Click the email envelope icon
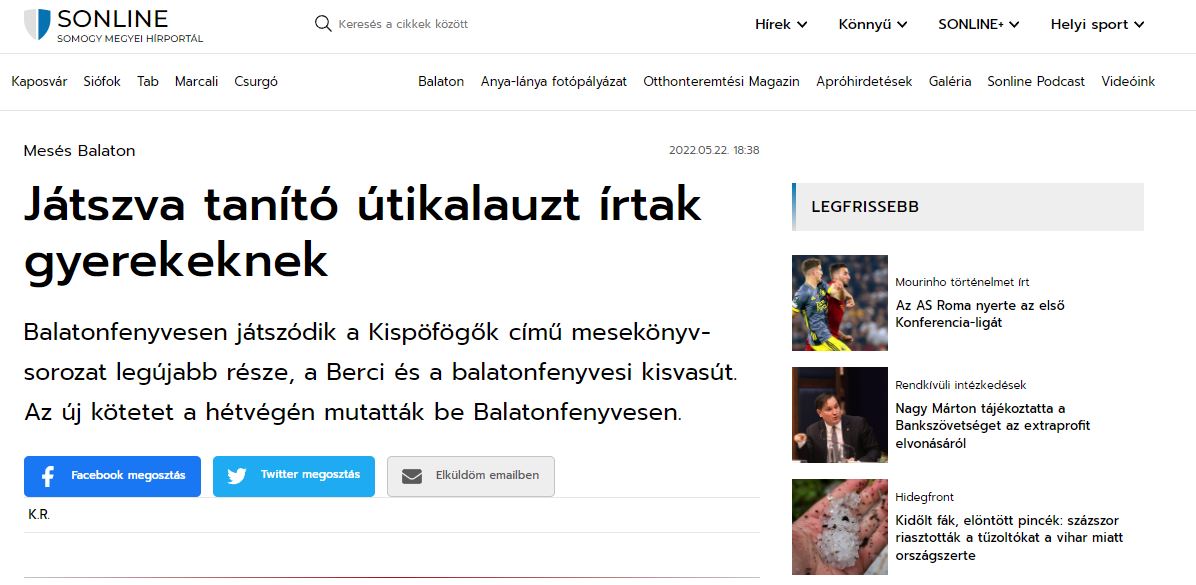This screenshot has width=1196, height=585. point(412,477)
